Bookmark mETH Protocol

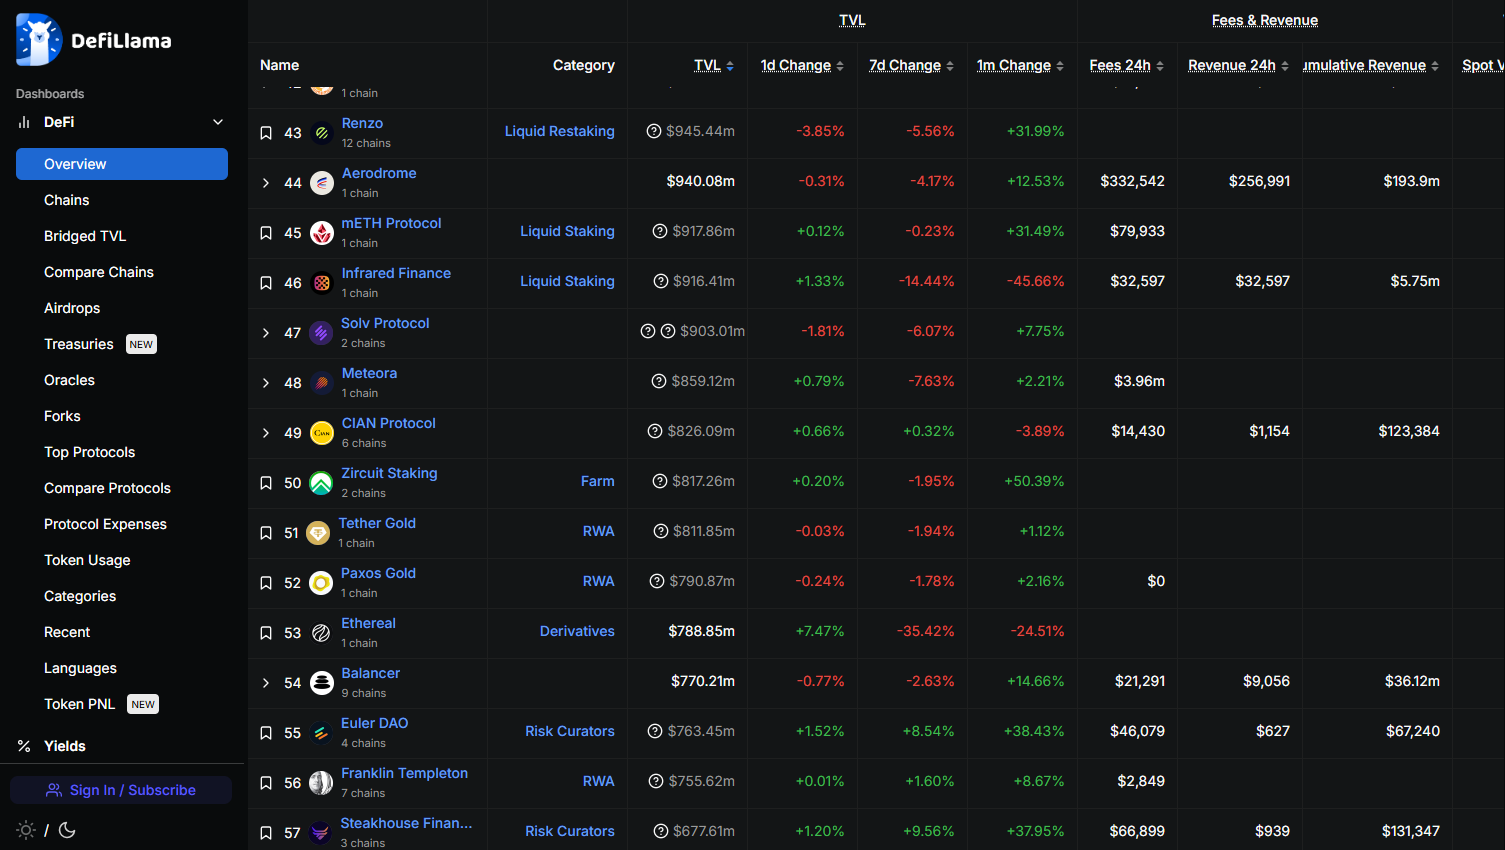point(266,233)
